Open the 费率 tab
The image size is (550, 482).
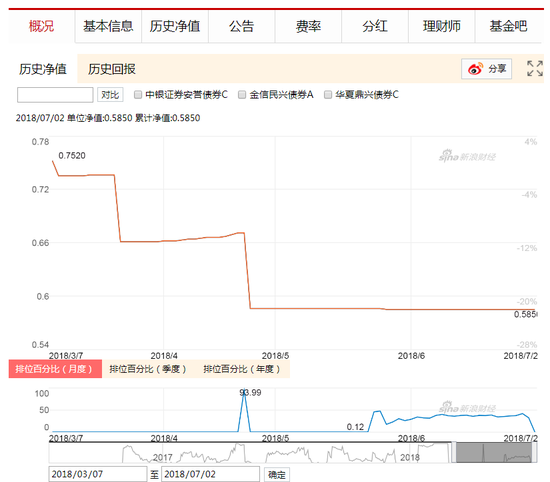(308, 26)
